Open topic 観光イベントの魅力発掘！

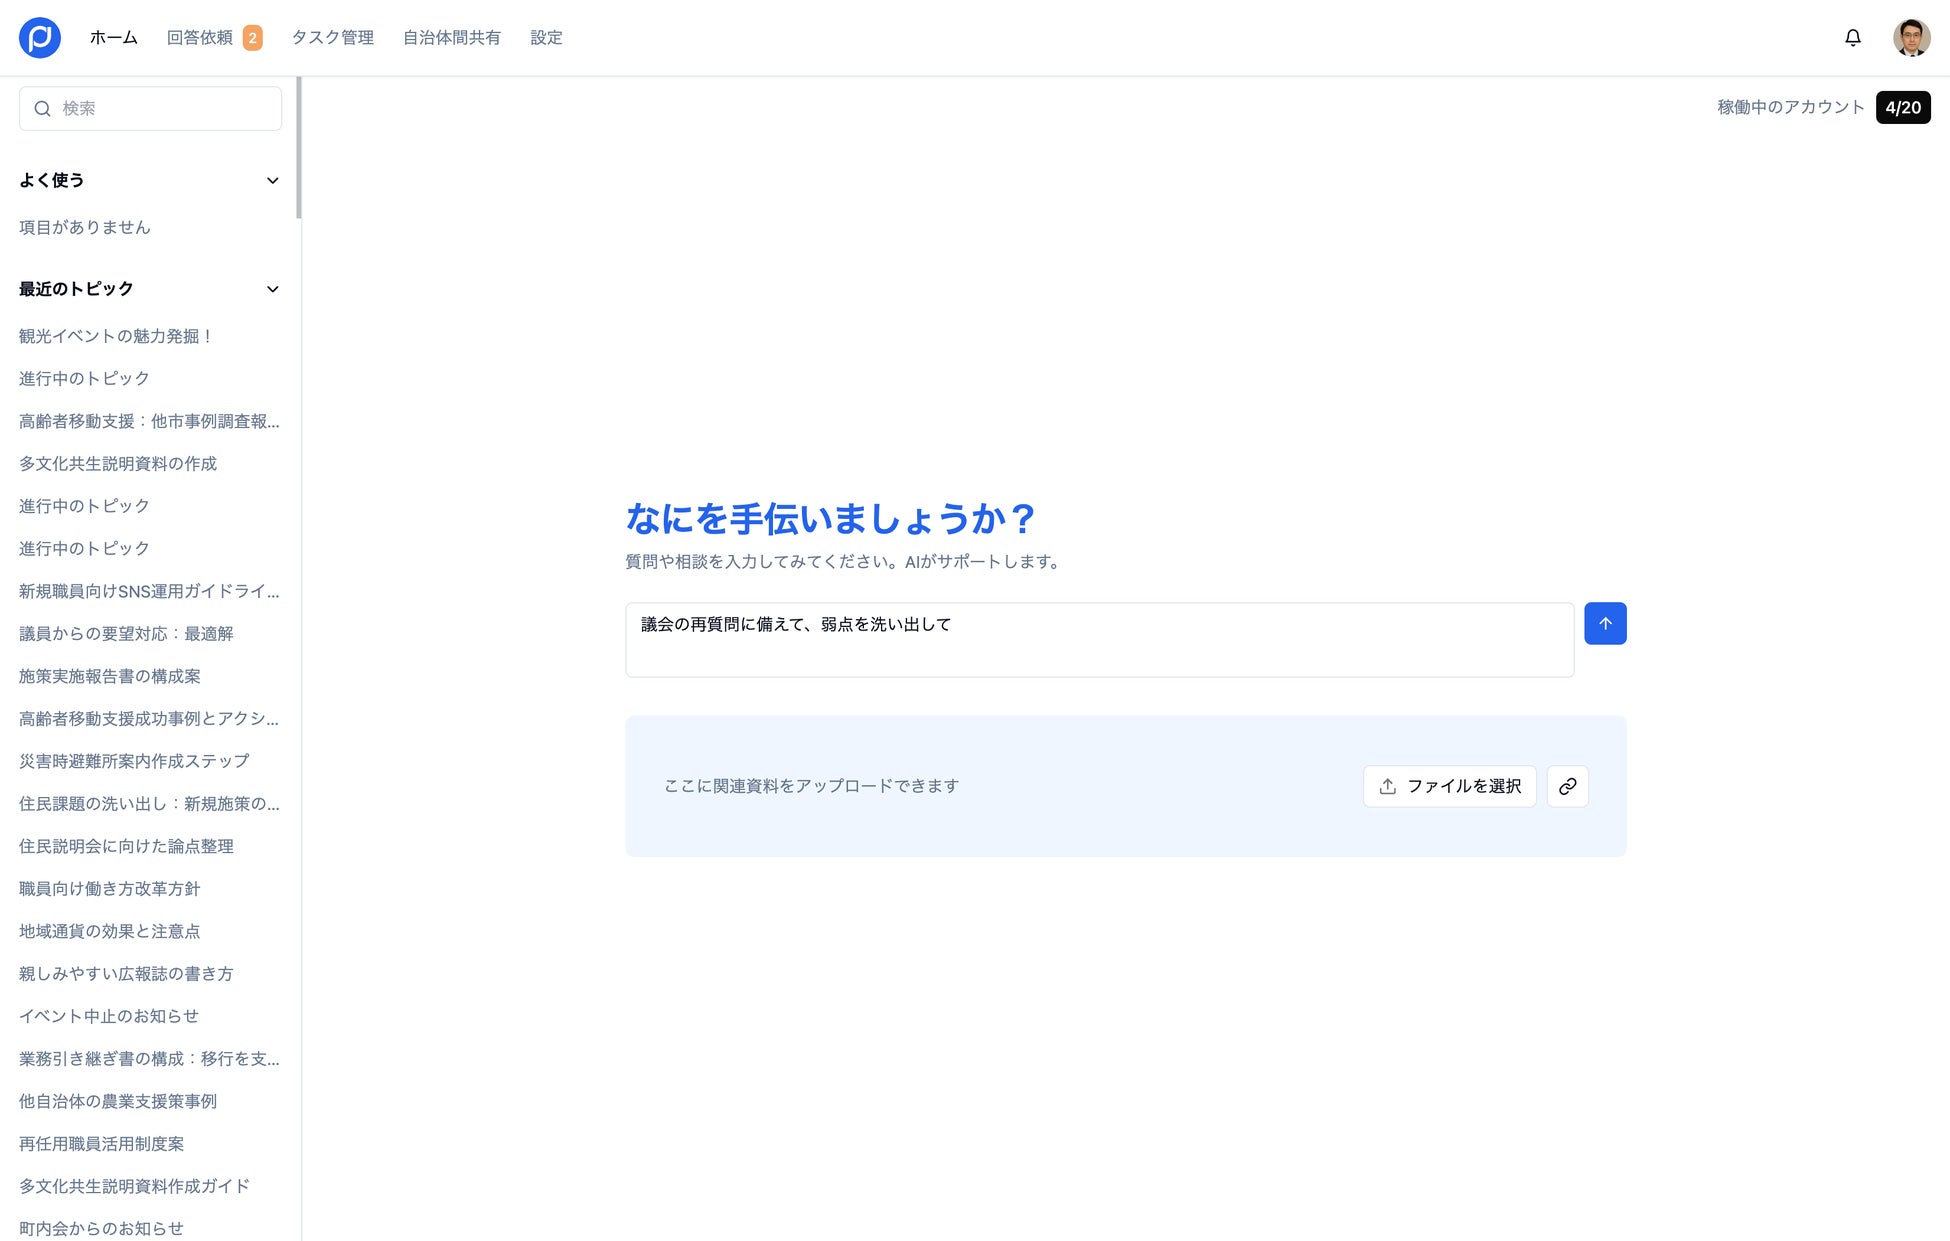[x=116, y=336]
